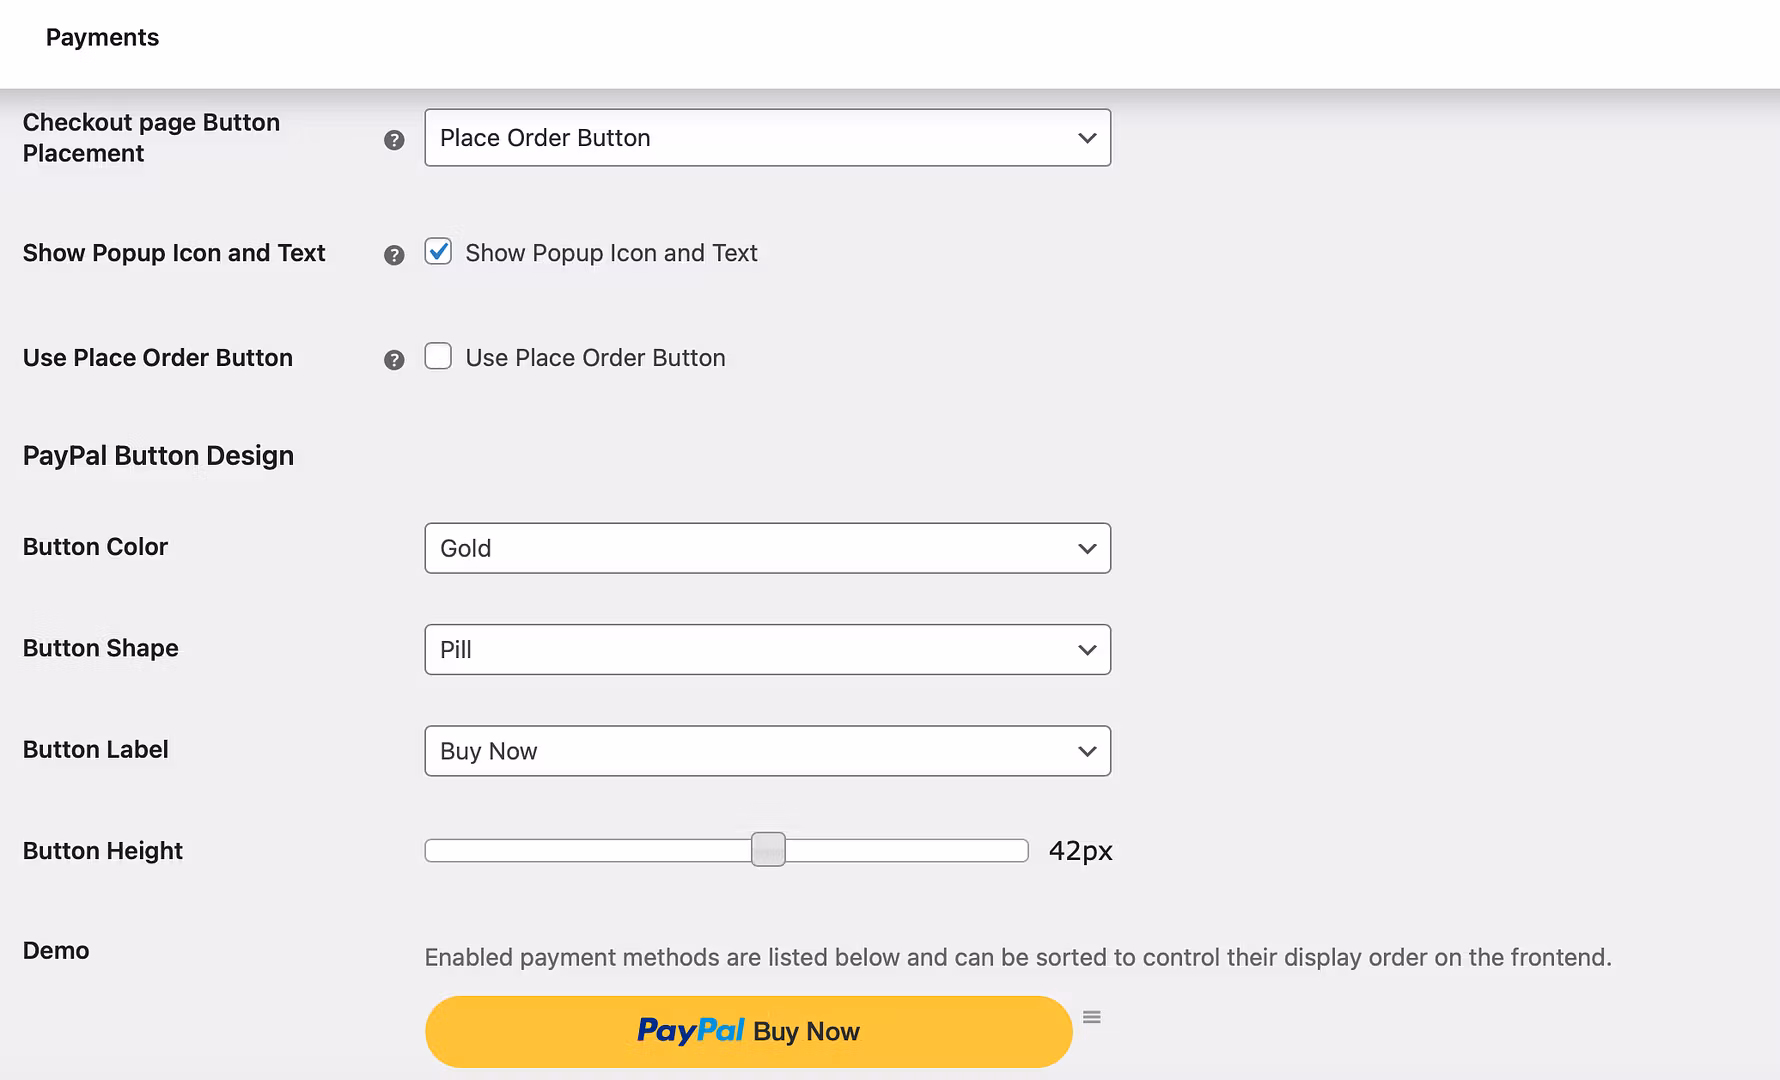
Task: Click the help icon next to Checkout page Button Placement
Action: [393, 140]
